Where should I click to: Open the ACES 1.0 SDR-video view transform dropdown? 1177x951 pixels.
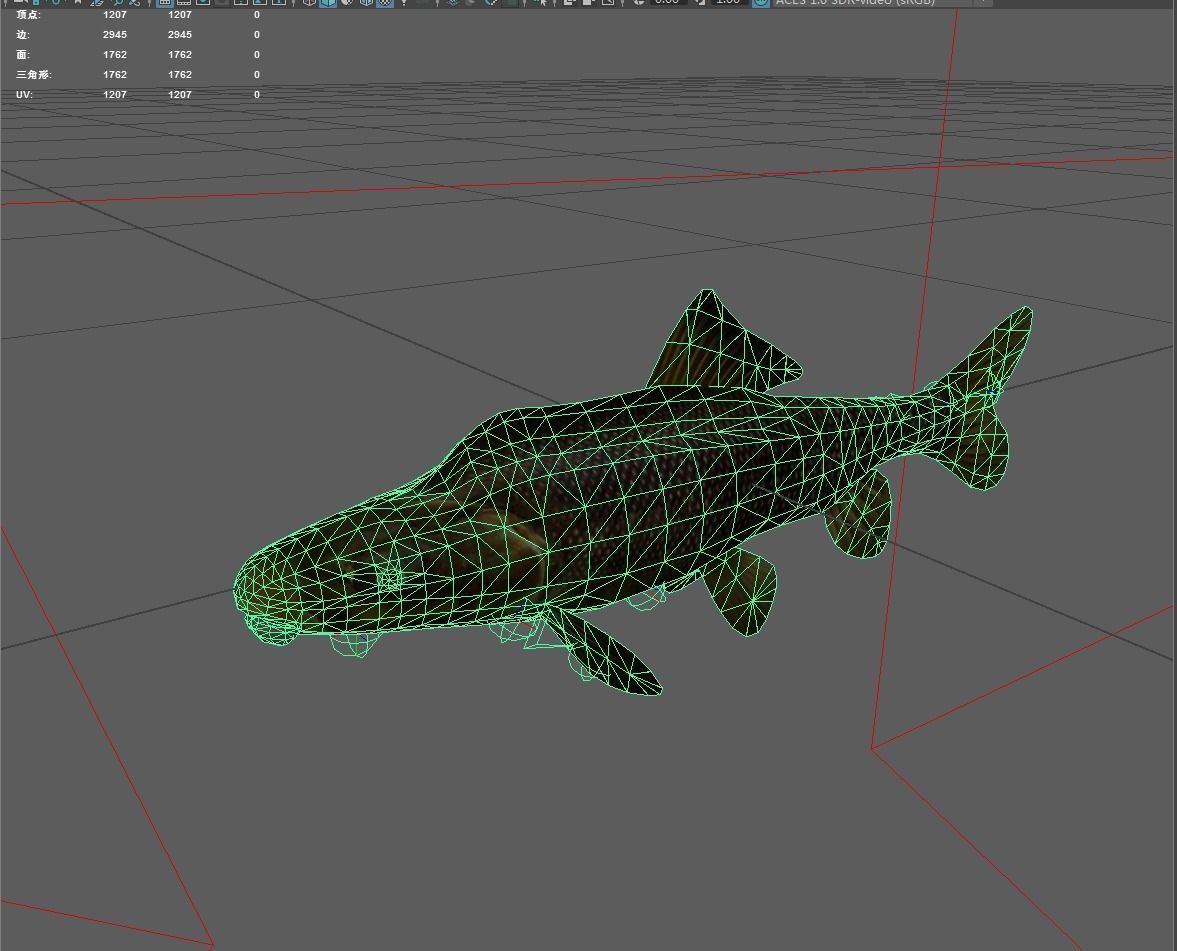point(882,2)
